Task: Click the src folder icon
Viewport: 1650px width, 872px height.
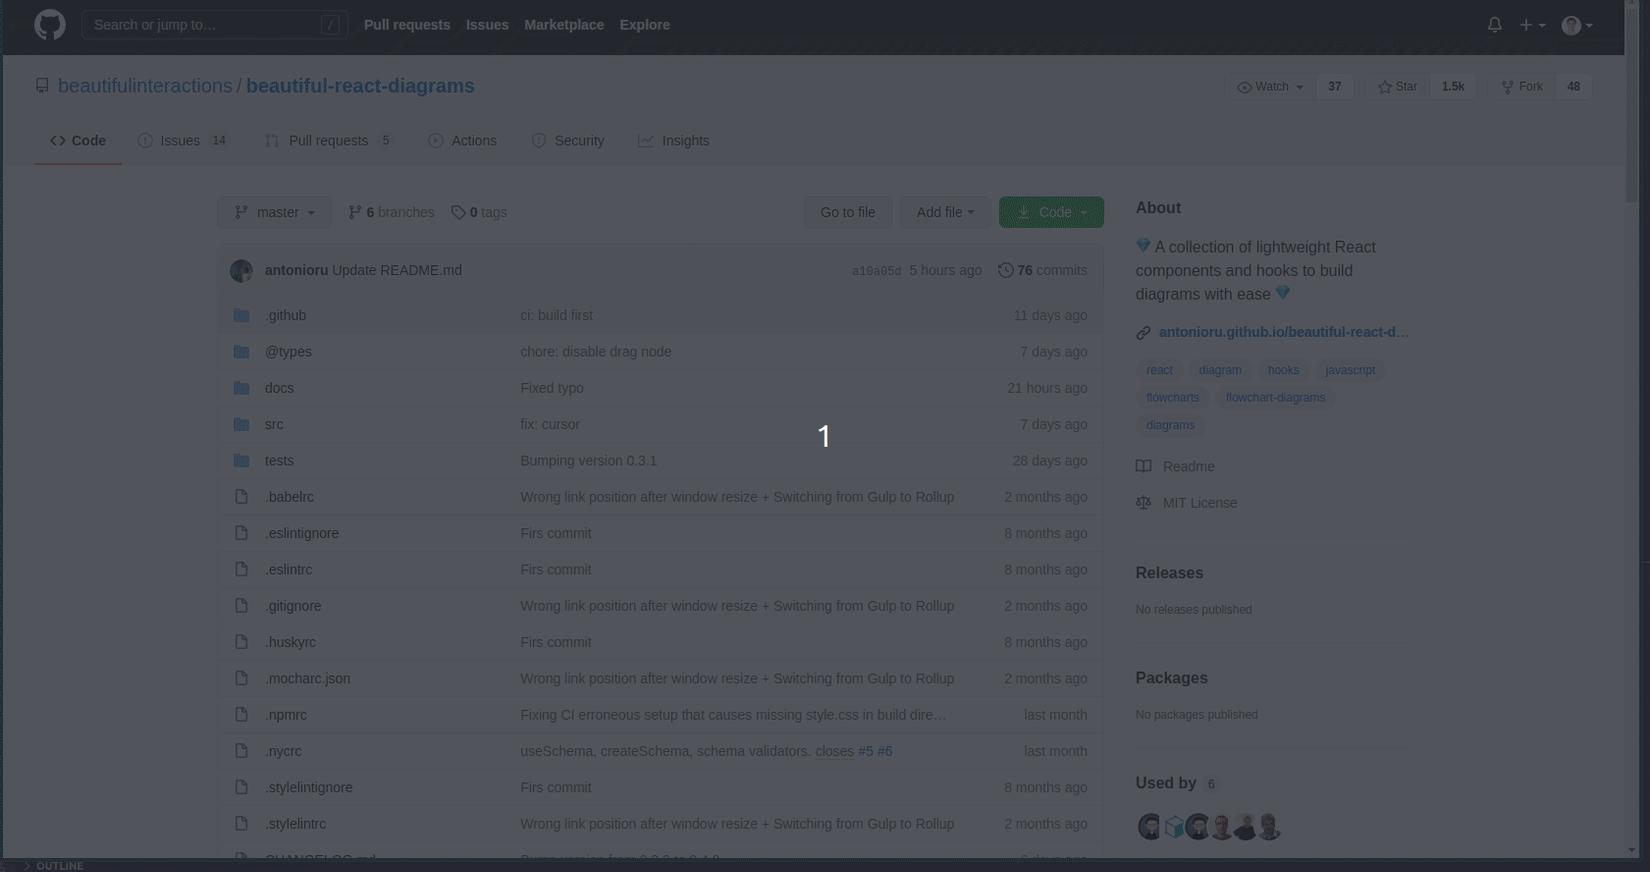Action: 241,424
